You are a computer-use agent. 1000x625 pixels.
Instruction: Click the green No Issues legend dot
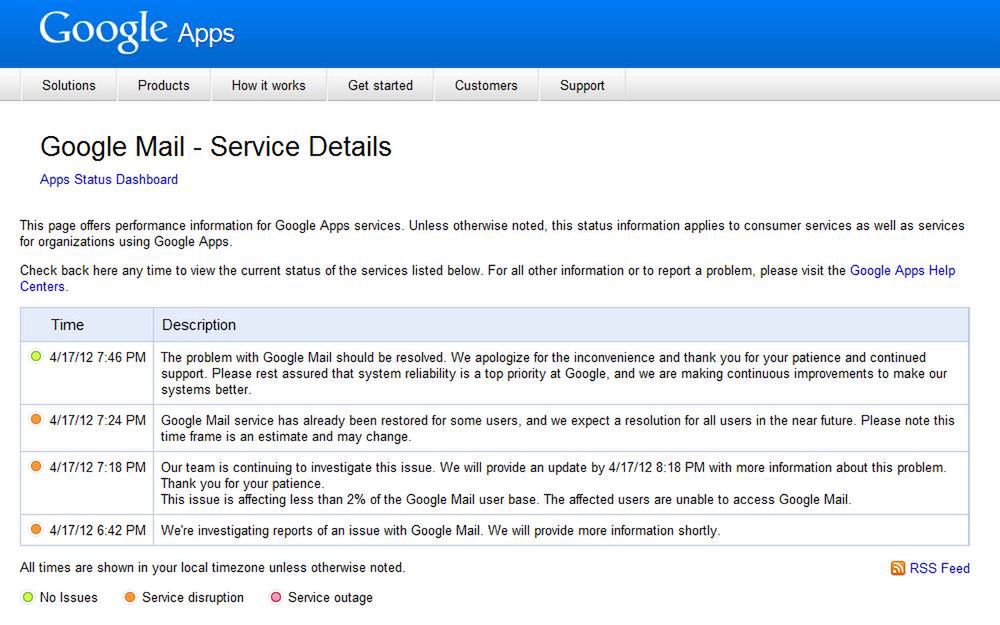(x=27, y=598)
